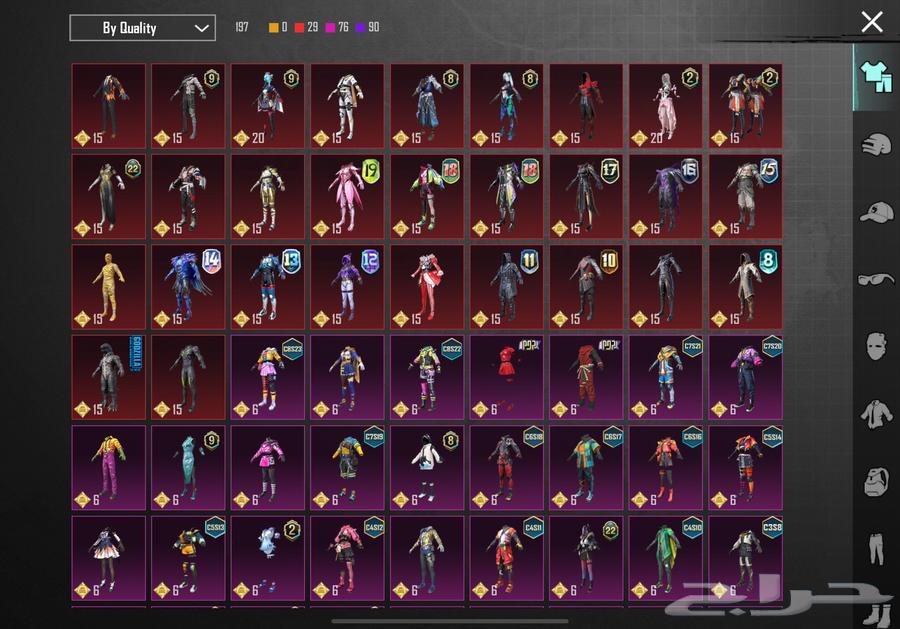900x629 pixels.
Task: Open the backpack category
Action: click(876, 481)
